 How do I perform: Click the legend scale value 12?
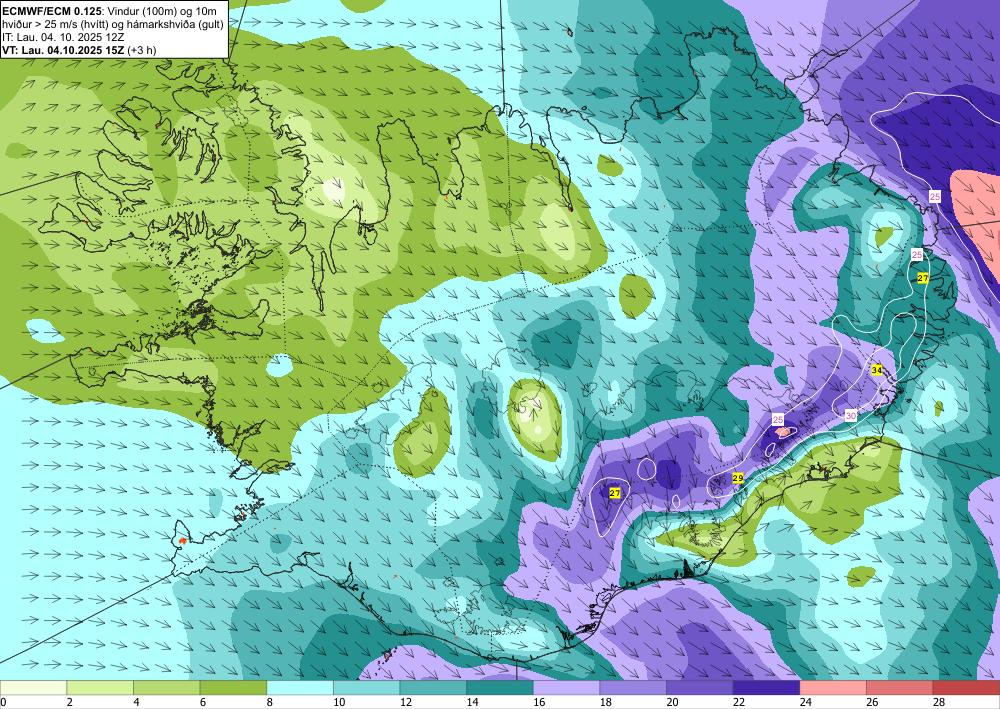click(x=406, y=702)
